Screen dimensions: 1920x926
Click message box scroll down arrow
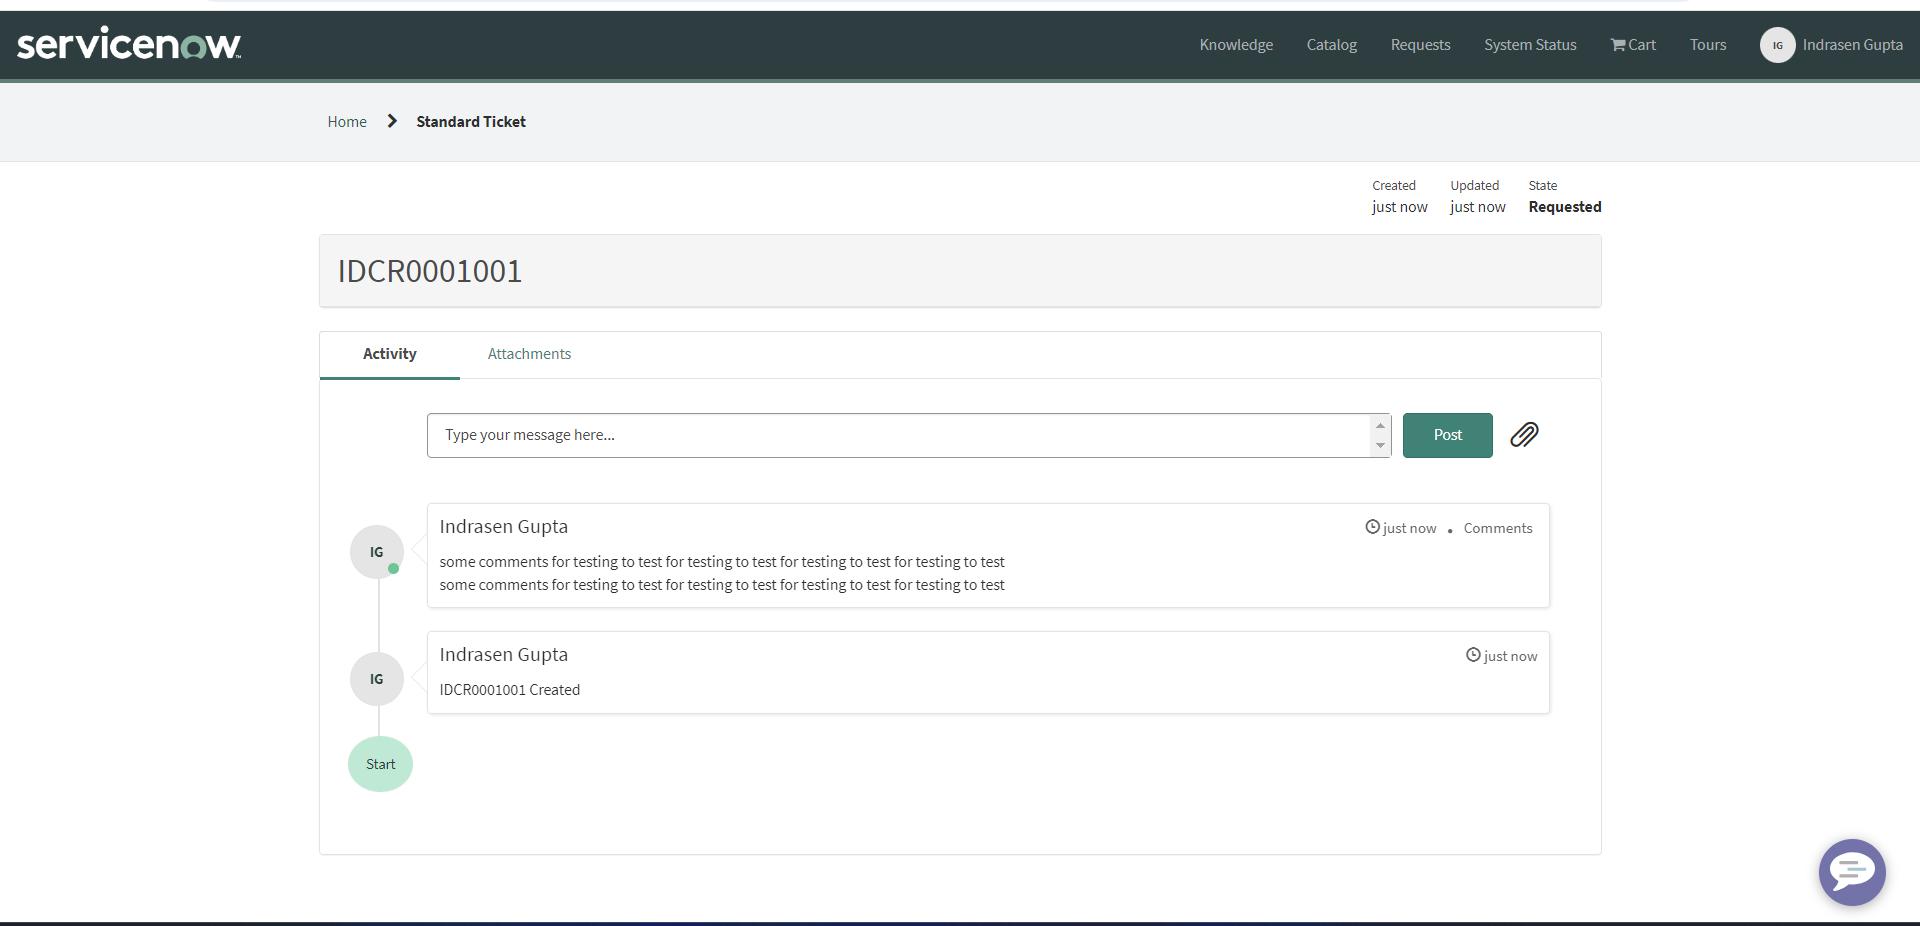click(1380, 446)
